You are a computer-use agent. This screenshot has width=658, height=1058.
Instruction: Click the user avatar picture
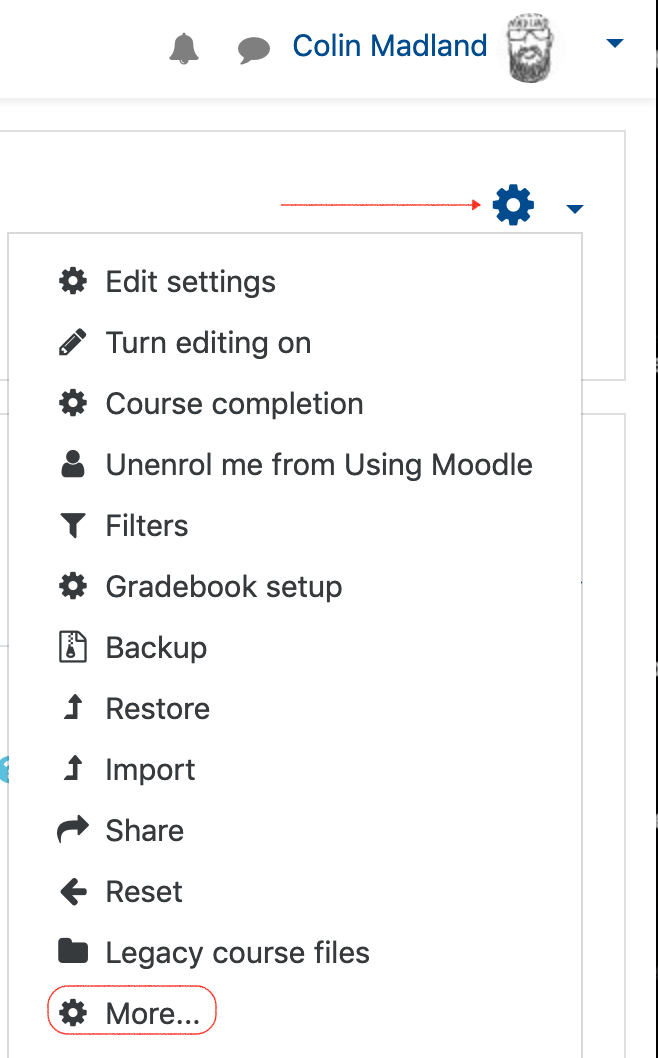pos(531,48)
